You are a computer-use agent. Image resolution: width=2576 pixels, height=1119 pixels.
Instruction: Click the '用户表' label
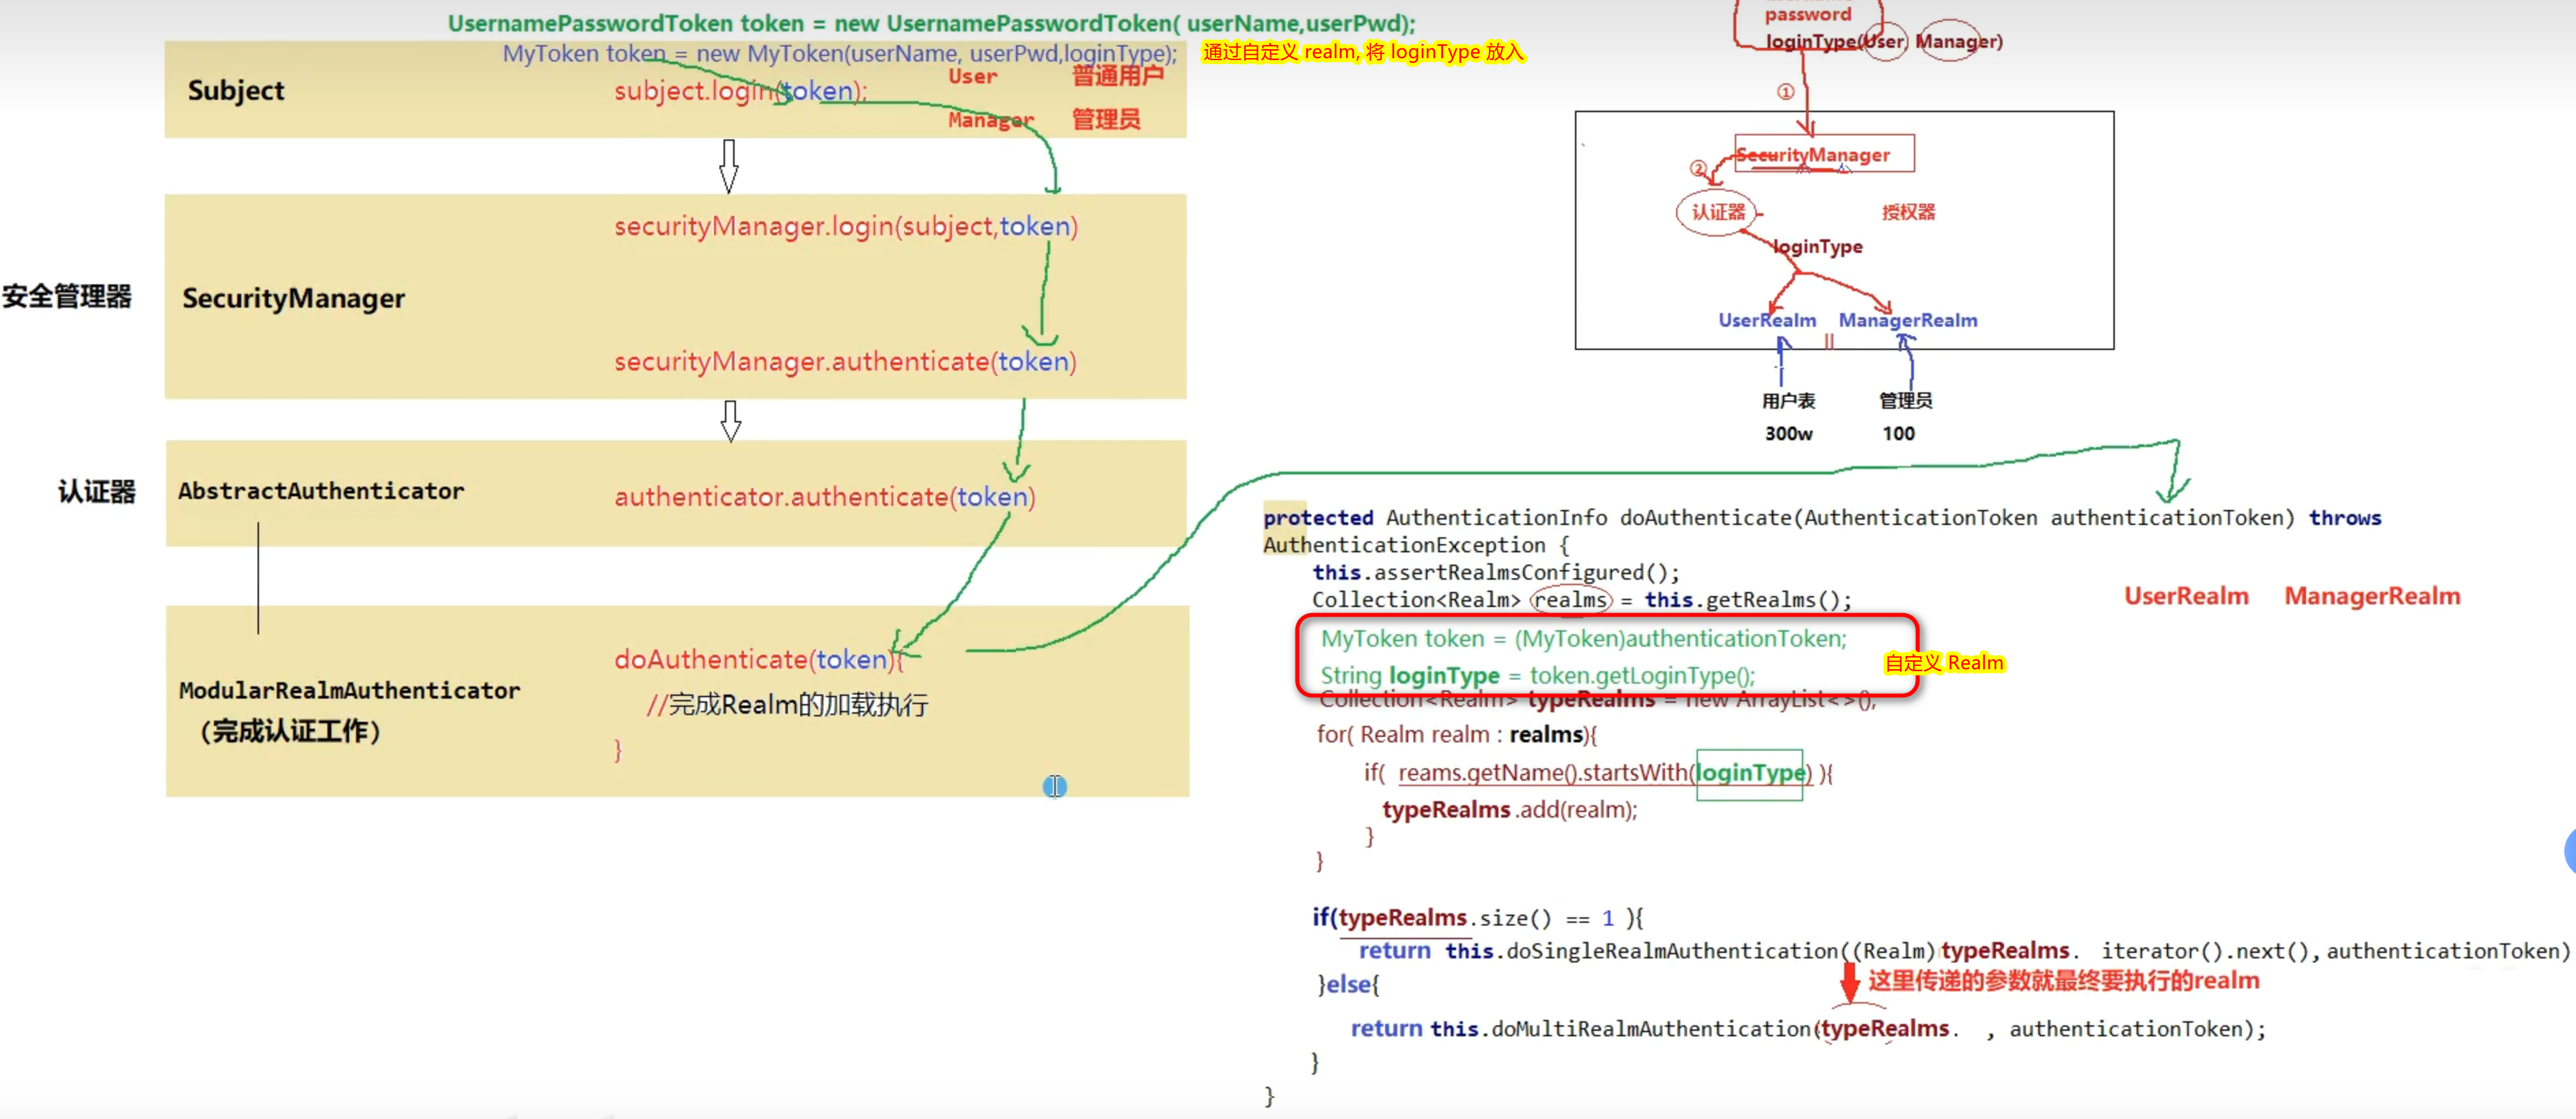coord(1788,401)
